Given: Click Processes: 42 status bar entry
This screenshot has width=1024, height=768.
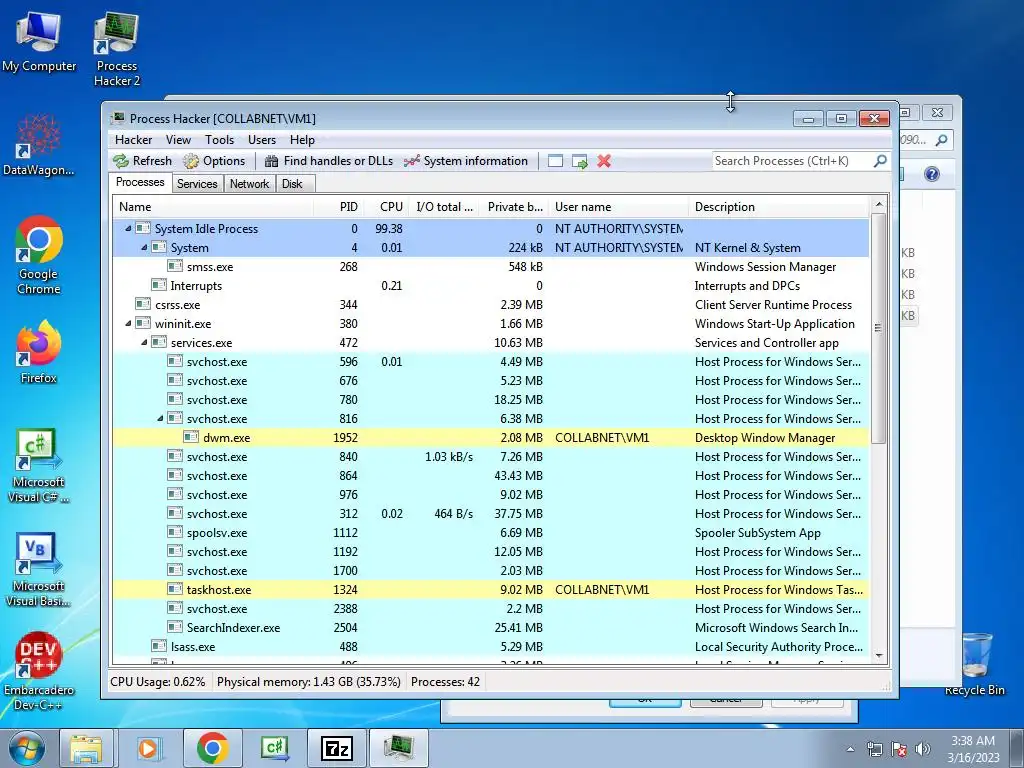Looking at the screenshot, I should [445, 682].
